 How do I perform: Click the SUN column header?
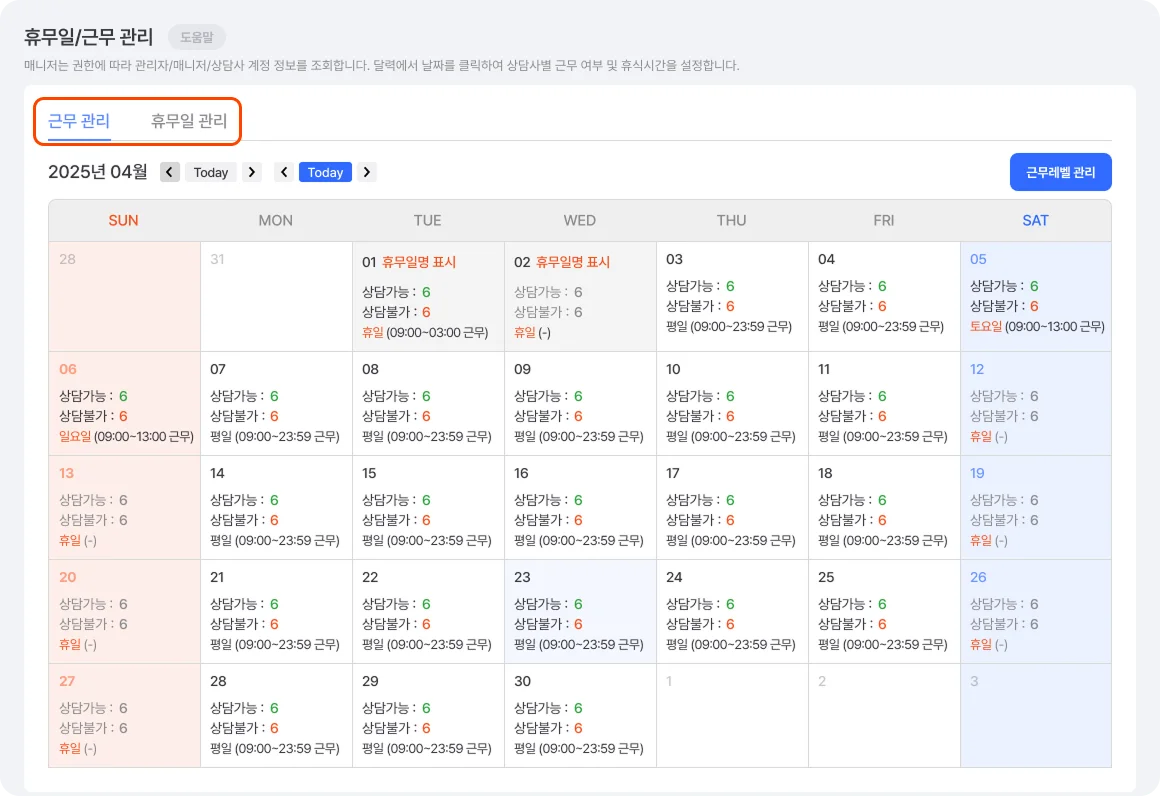123,220
